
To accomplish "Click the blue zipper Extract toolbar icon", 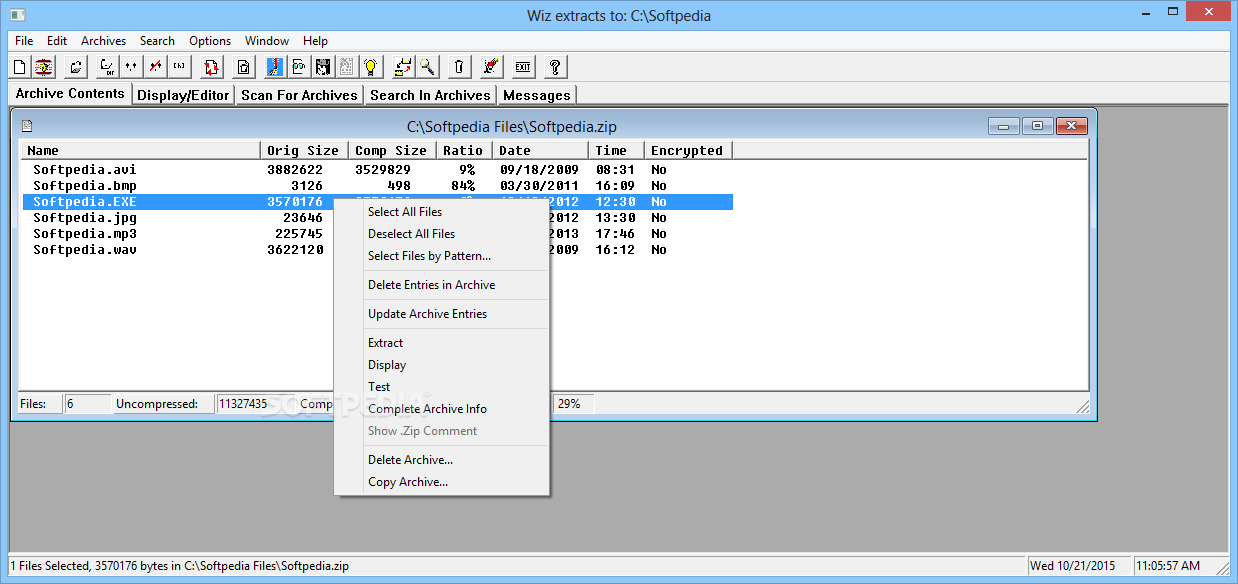I will tap(274, 67).
